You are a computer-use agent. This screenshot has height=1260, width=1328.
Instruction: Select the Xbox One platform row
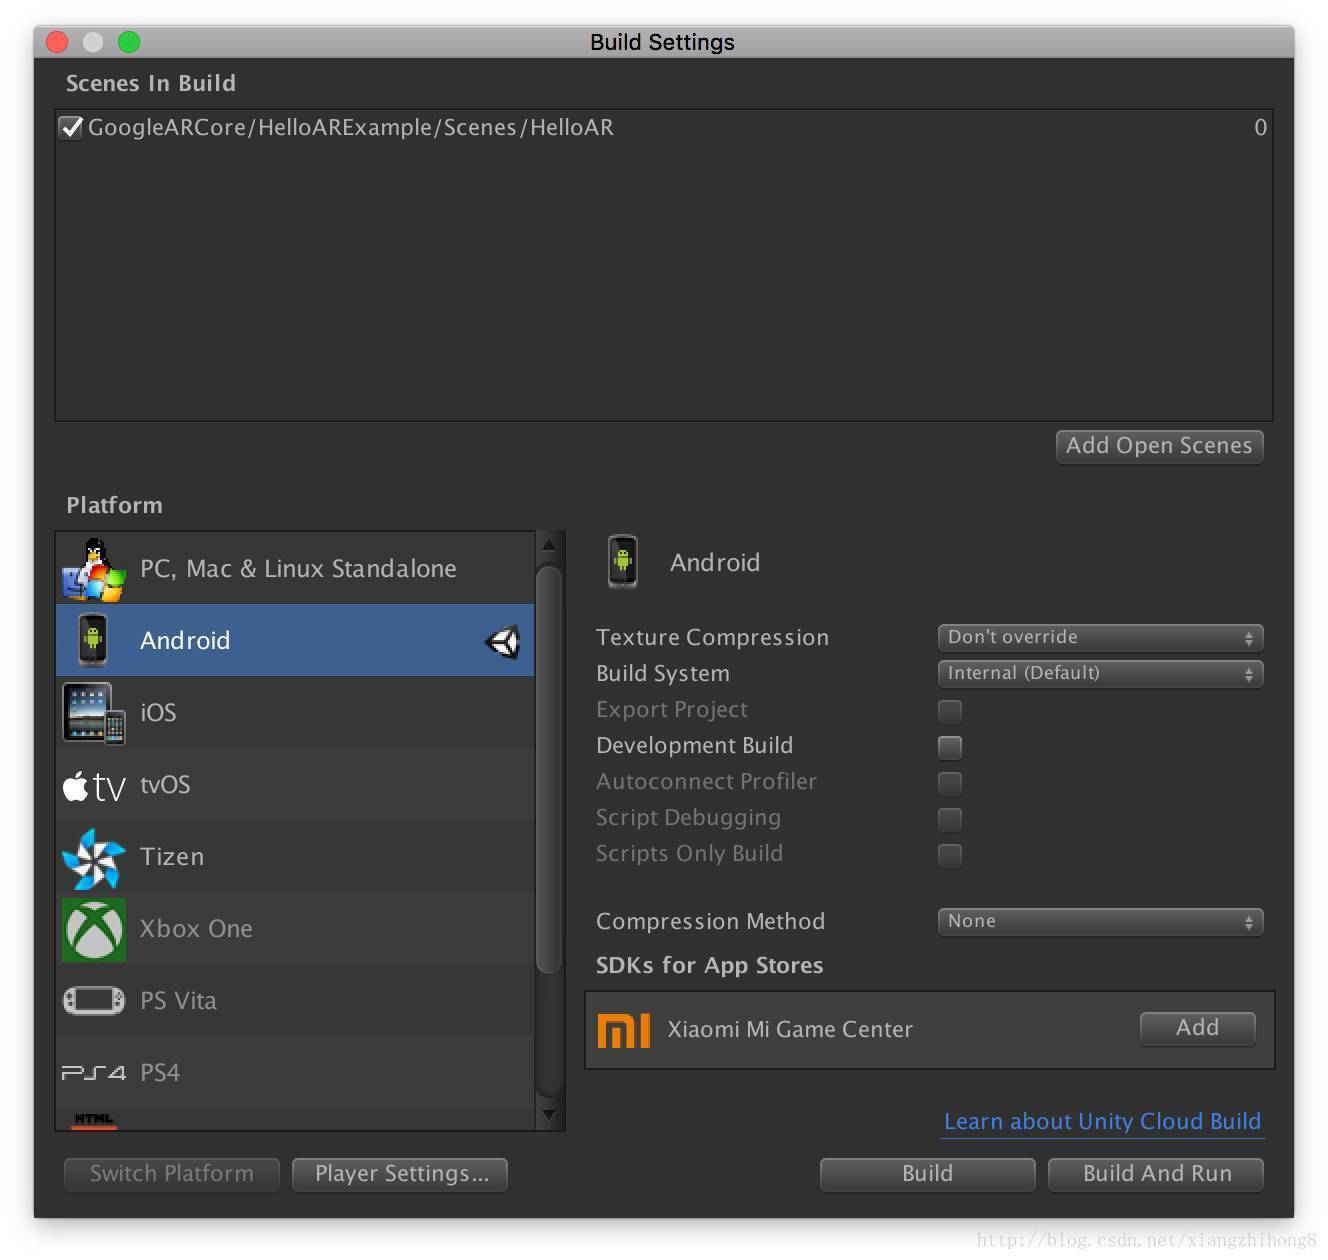tap(295, 928)
